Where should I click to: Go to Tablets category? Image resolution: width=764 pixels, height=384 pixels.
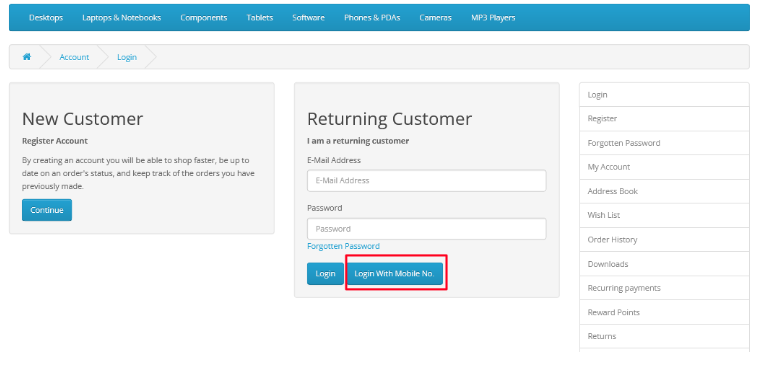click(x=260, y=18)
